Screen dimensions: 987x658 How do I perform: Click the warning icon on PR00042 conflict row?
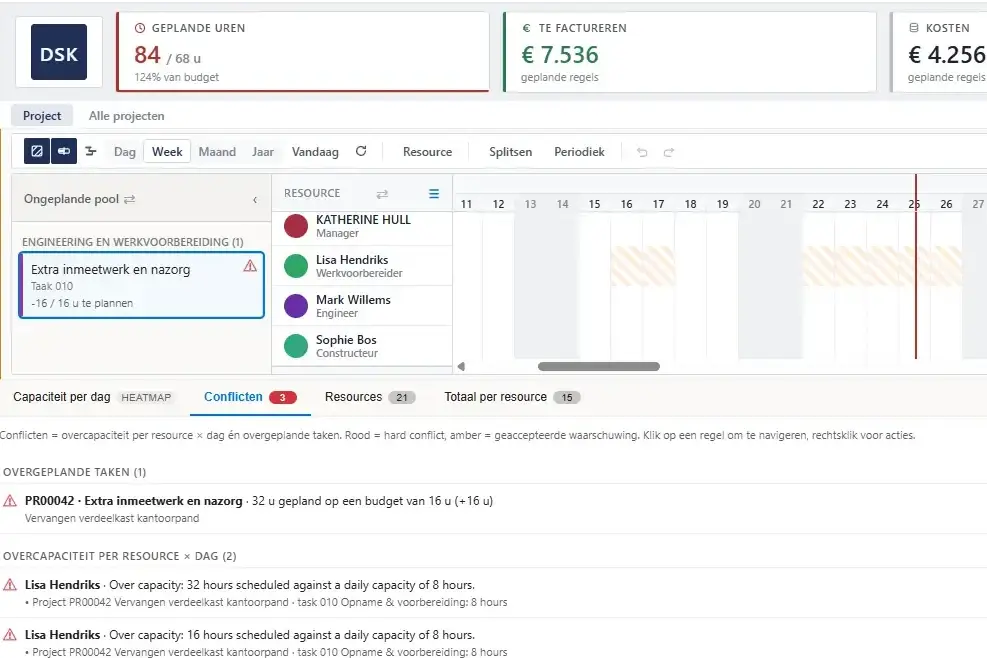point(10,501)
